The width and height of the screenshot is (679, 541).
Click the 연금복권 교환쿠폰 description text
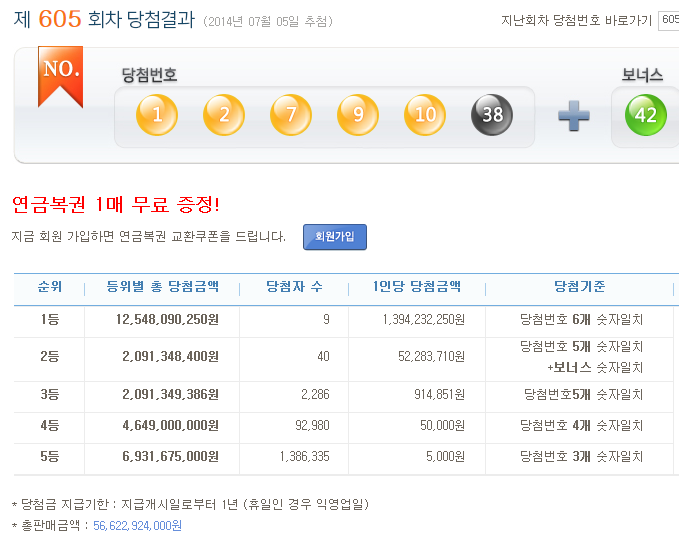pos(149,236)
